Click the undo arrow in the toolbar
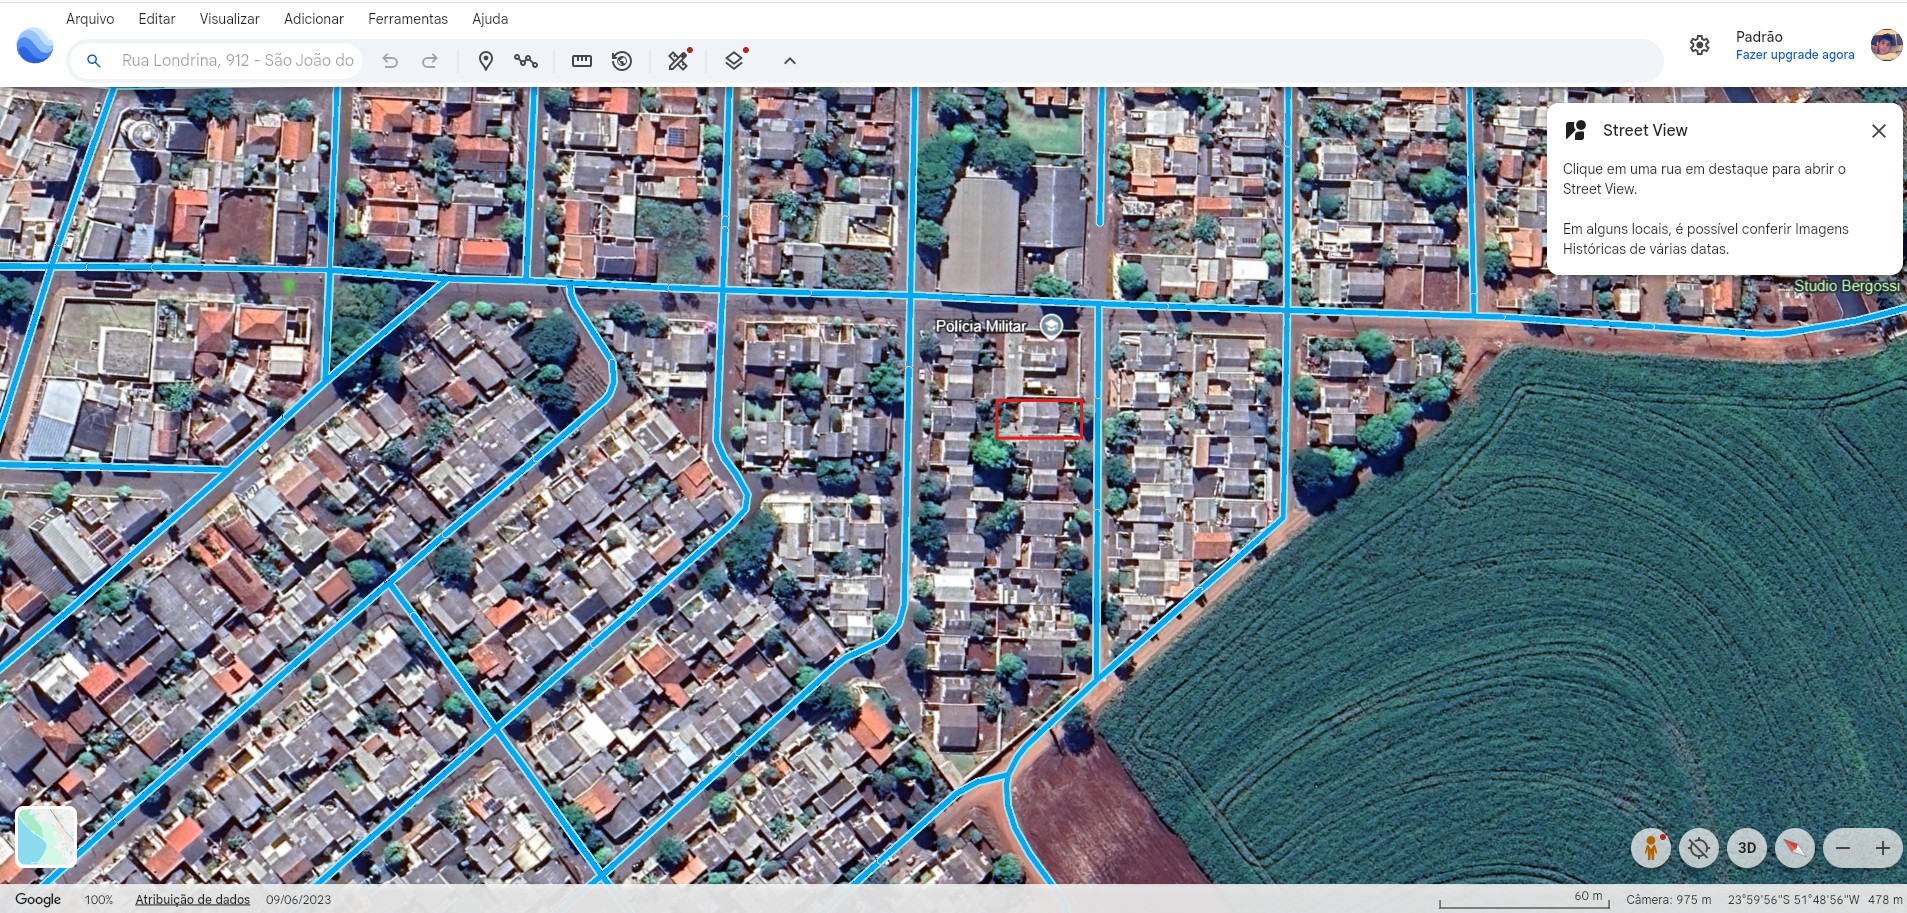The image size is (1907, 913). pos(390,61)
